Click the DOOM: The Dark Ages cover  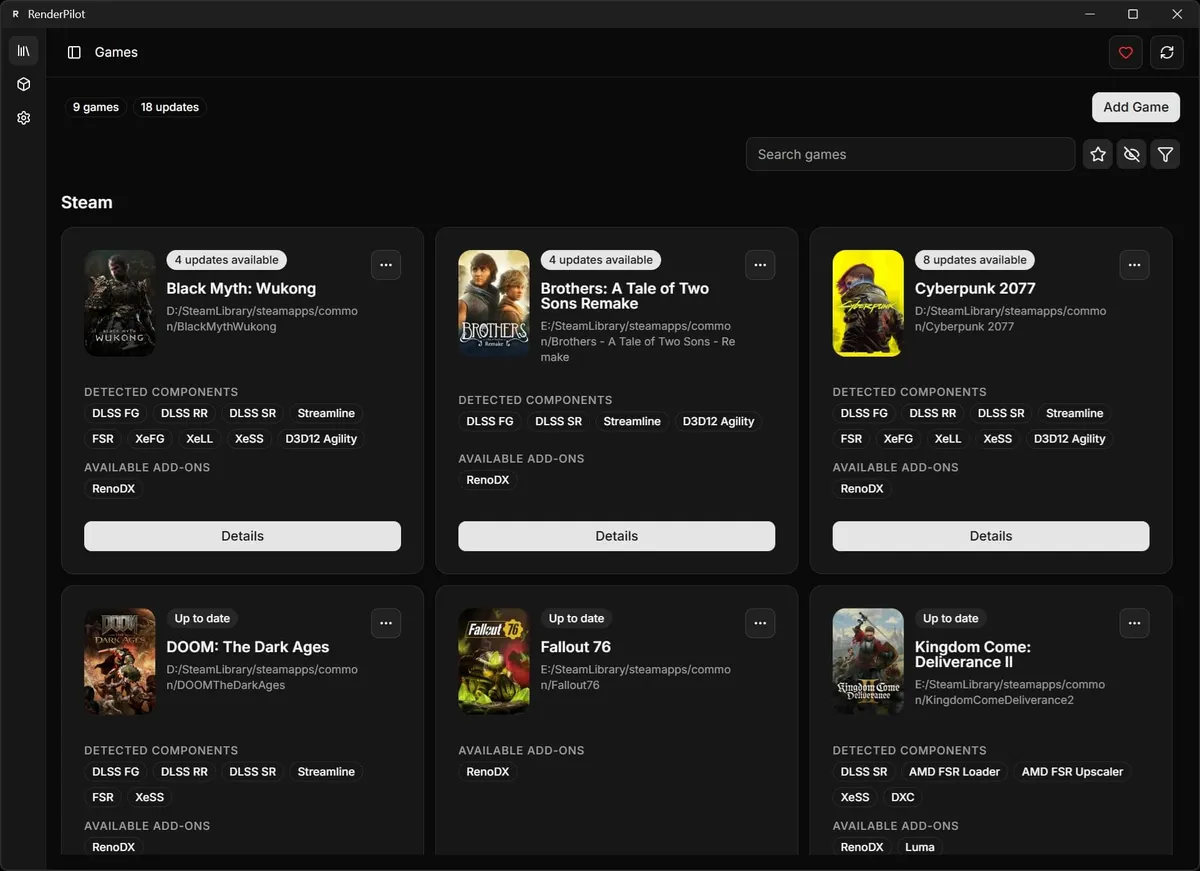point(120,661)
